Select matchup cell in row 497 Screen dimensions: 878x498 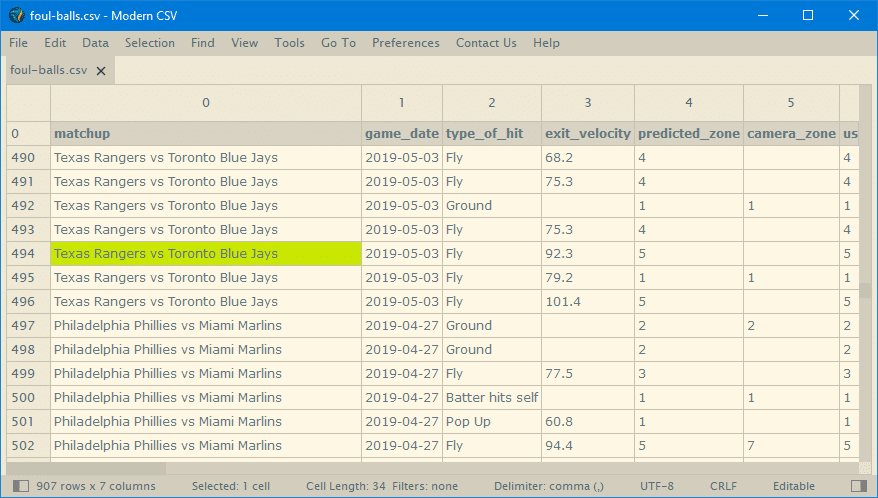click(x=206, y=325)
